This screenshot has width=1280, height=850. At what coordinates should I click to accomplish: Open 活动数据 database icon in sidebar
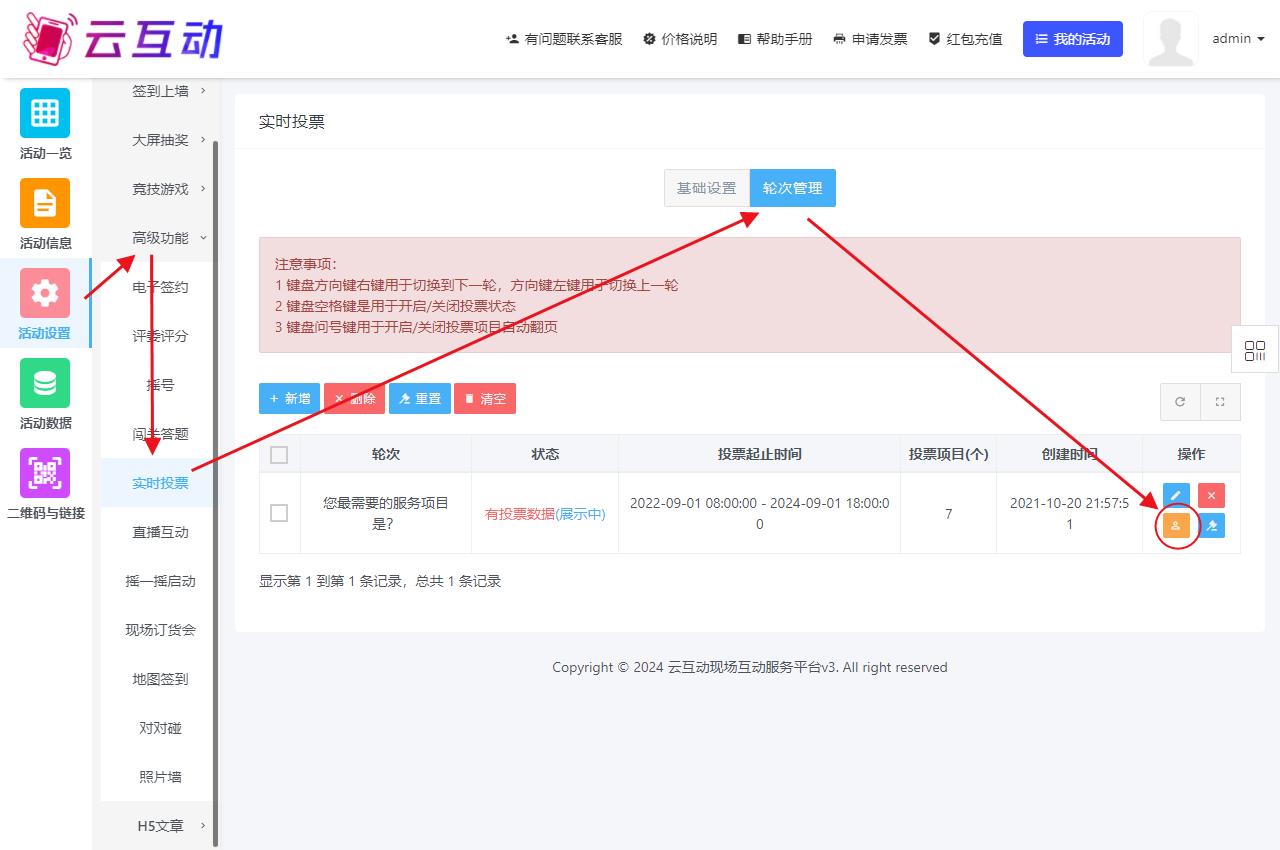[45, 383]
